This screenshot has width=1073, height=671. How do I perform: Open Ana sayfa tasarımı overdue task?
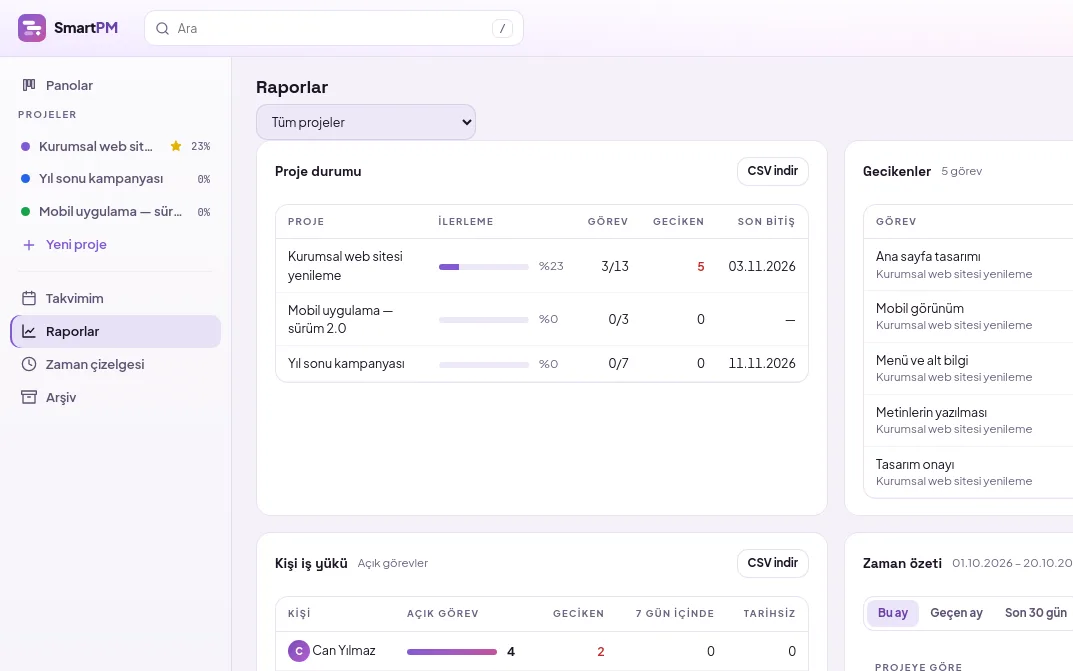928,256
